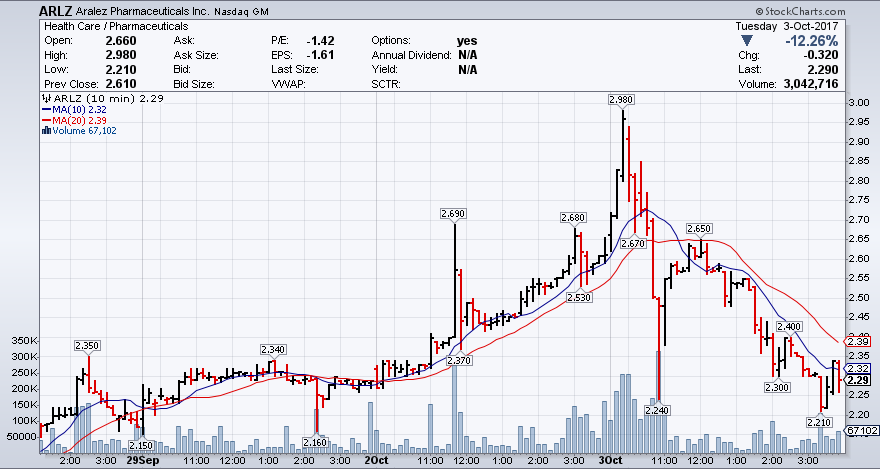Select the 2.980 peak price label

point(621,98)
